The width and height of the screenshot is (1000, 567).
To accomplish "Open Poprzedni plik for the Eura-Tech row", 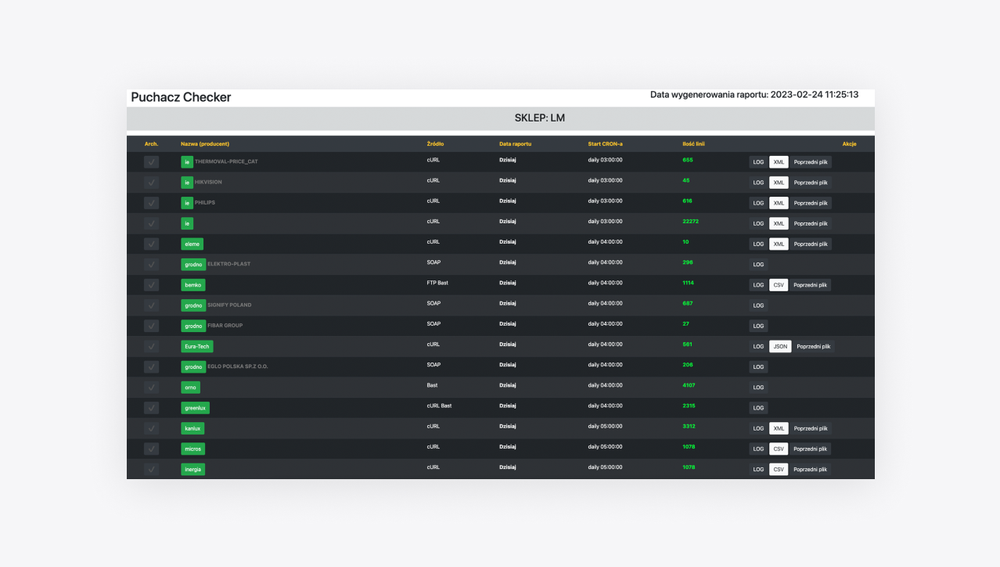I will click(813, 347).
